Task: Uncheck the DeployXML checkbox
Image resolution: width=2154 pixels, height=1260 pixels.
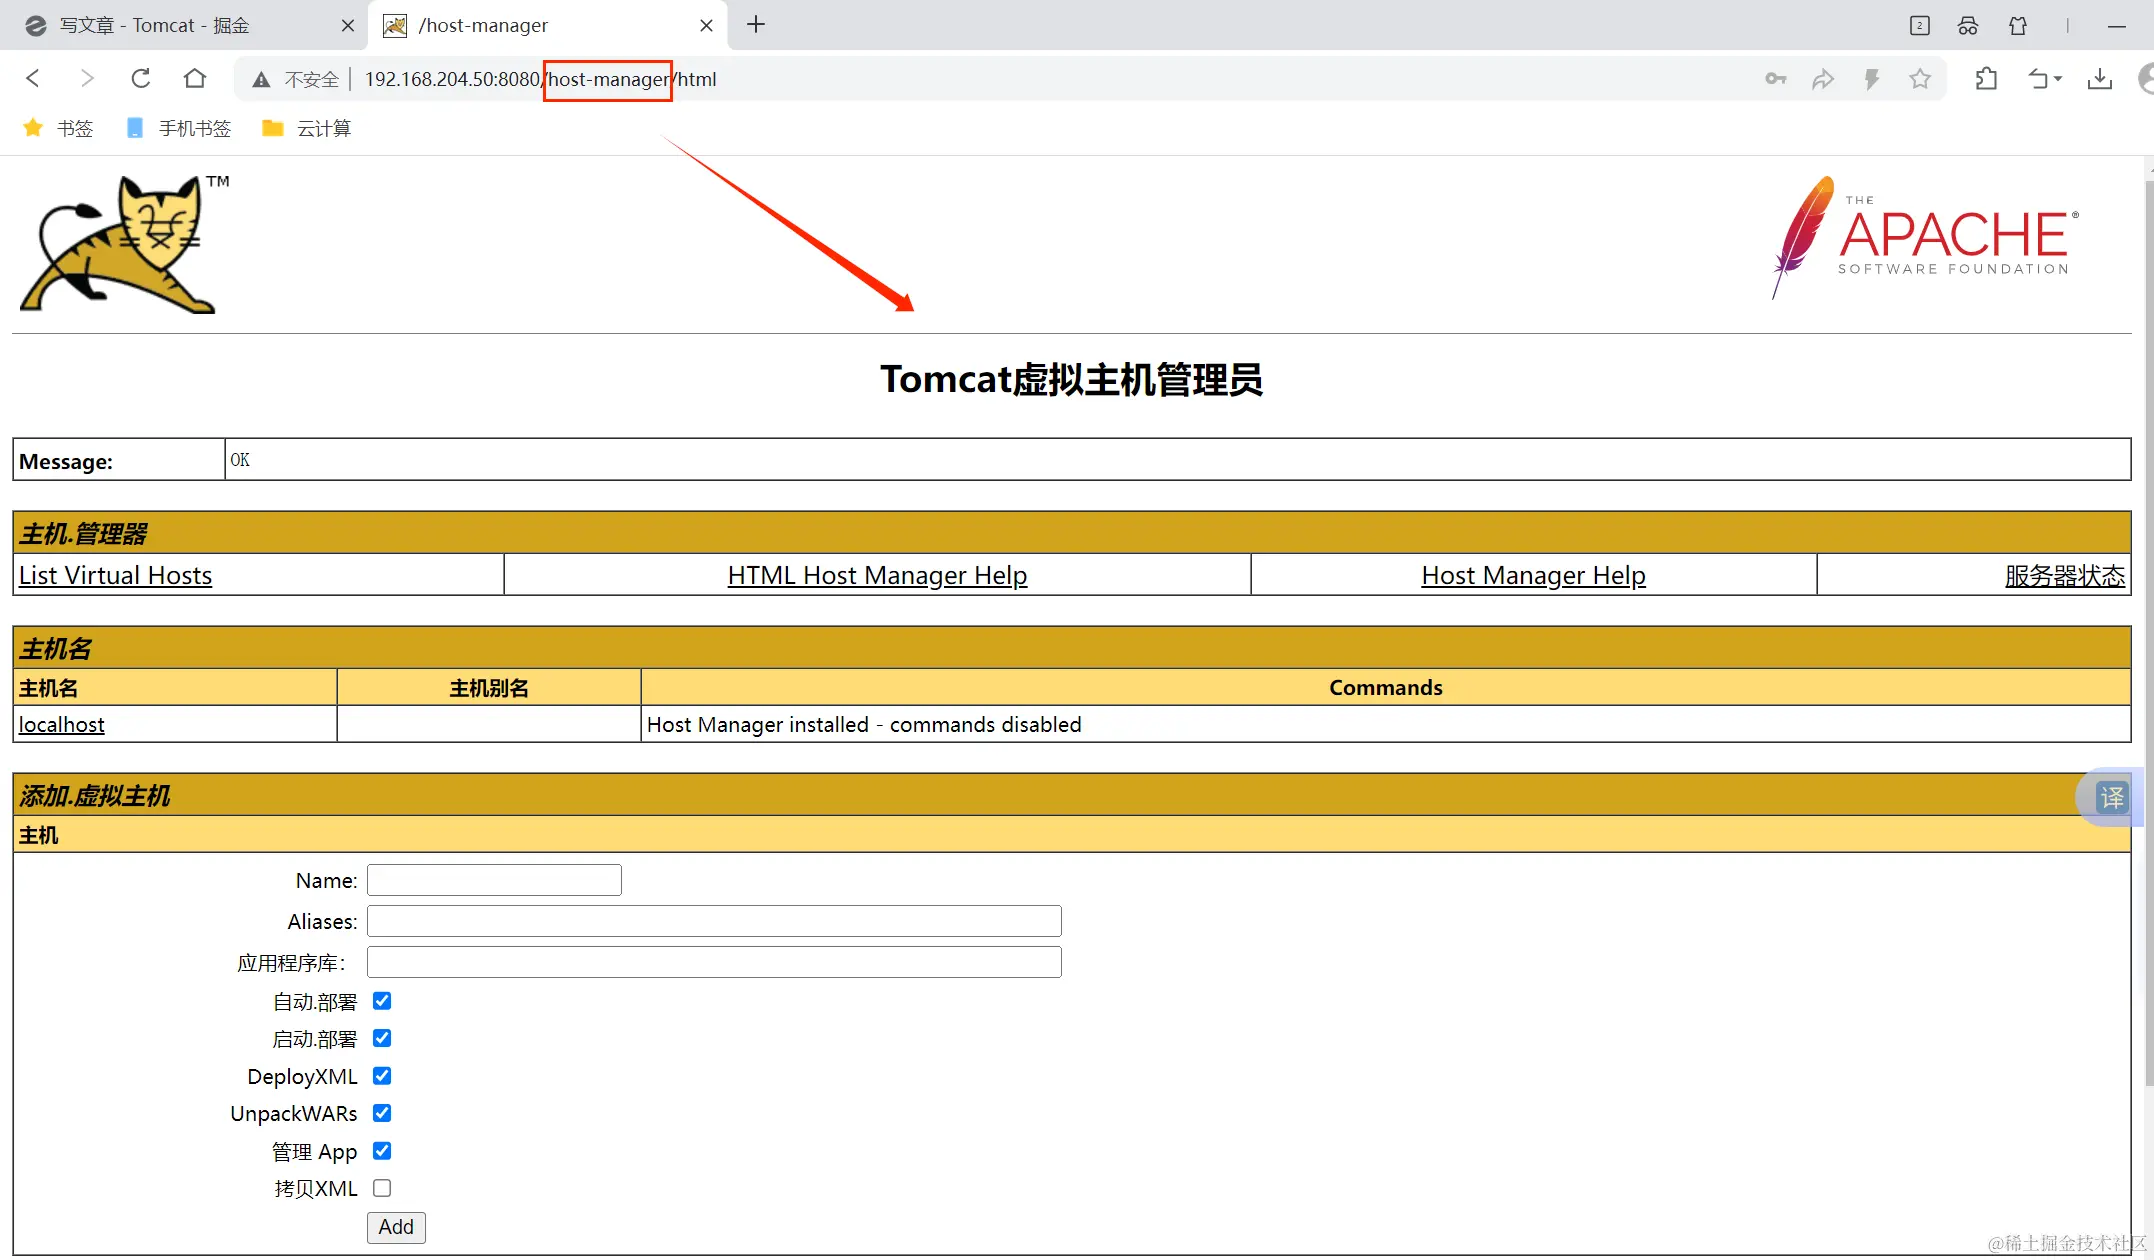Action: pyautogui.click(x=382, y=1076)
